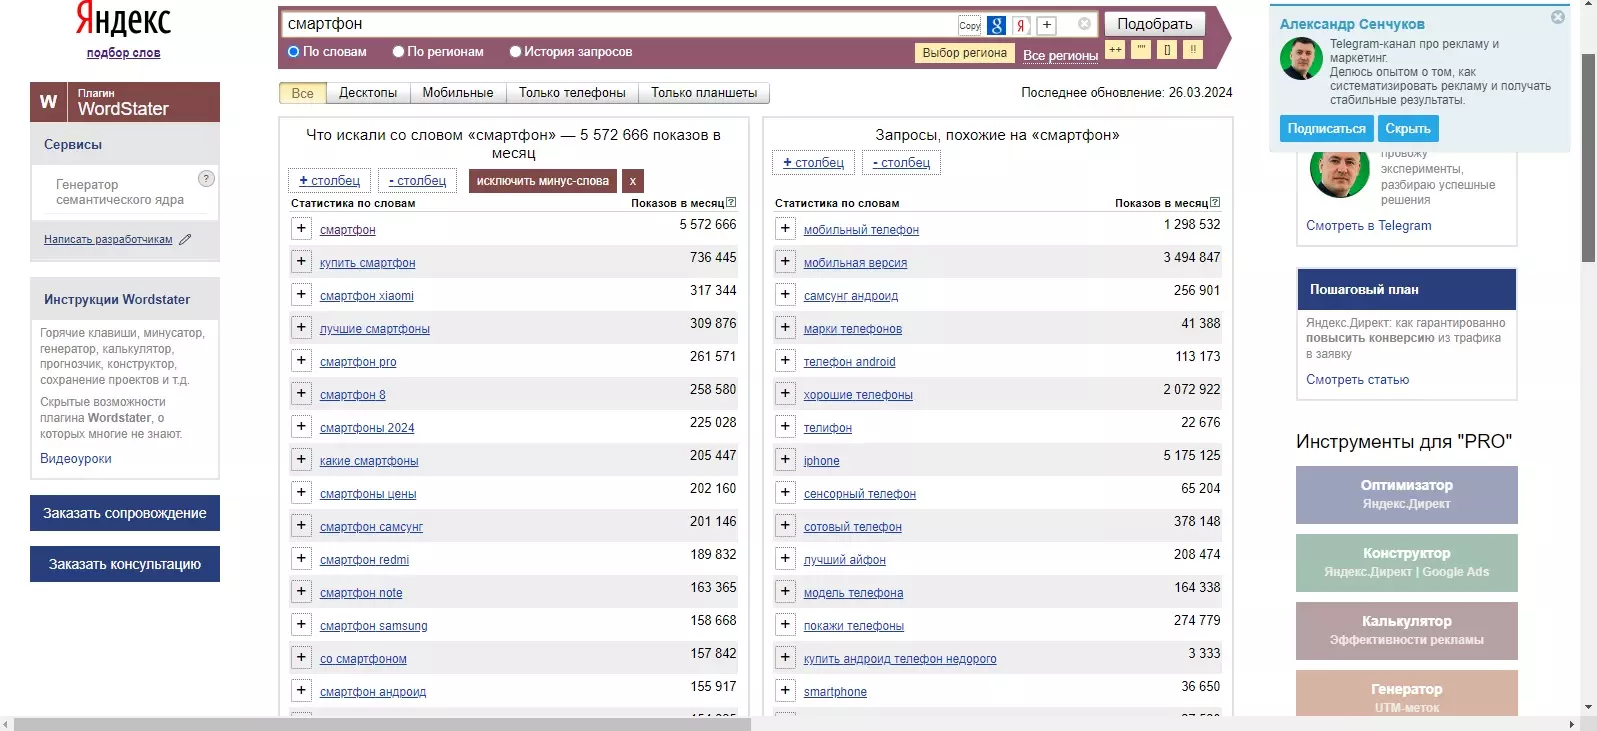
Task: Apply the ++ operator button
Action: [x=1115, y=49]
